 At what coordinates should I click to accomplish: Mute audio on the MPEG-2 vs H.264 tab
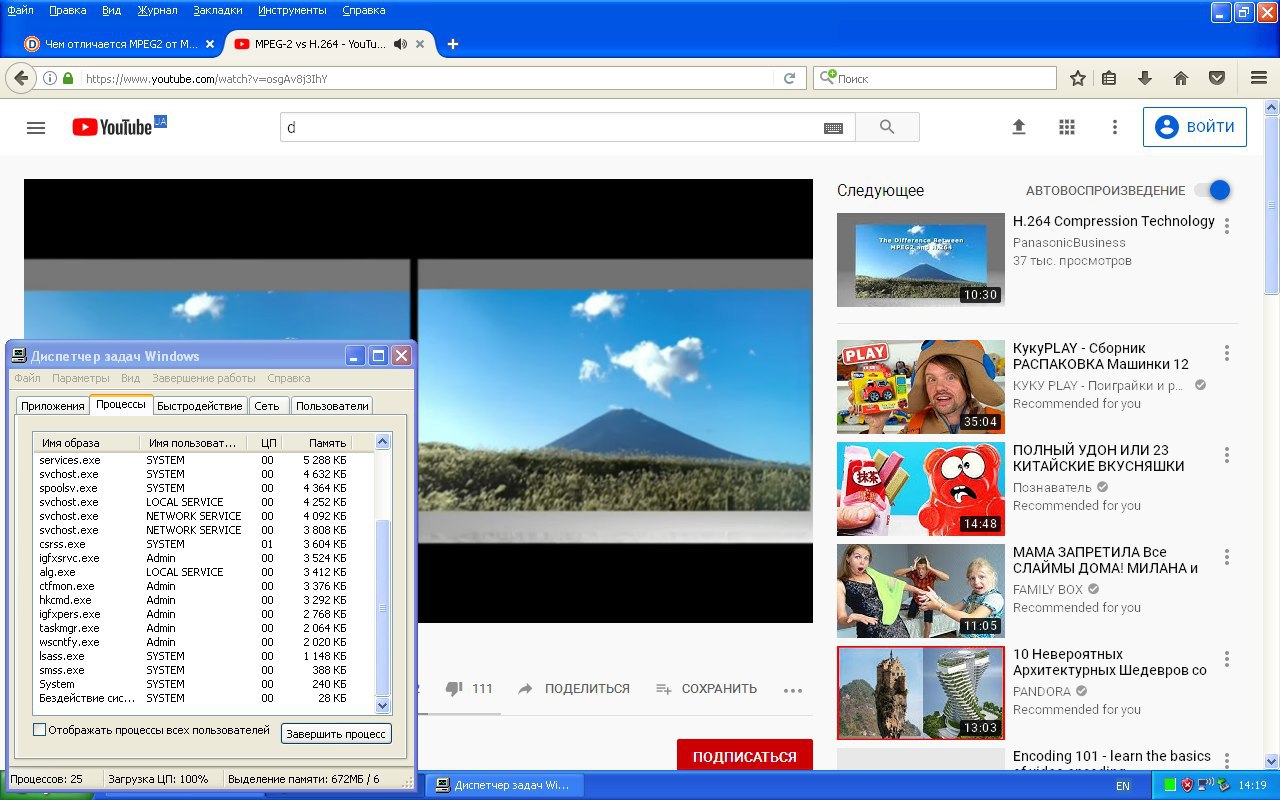(400, 44)
